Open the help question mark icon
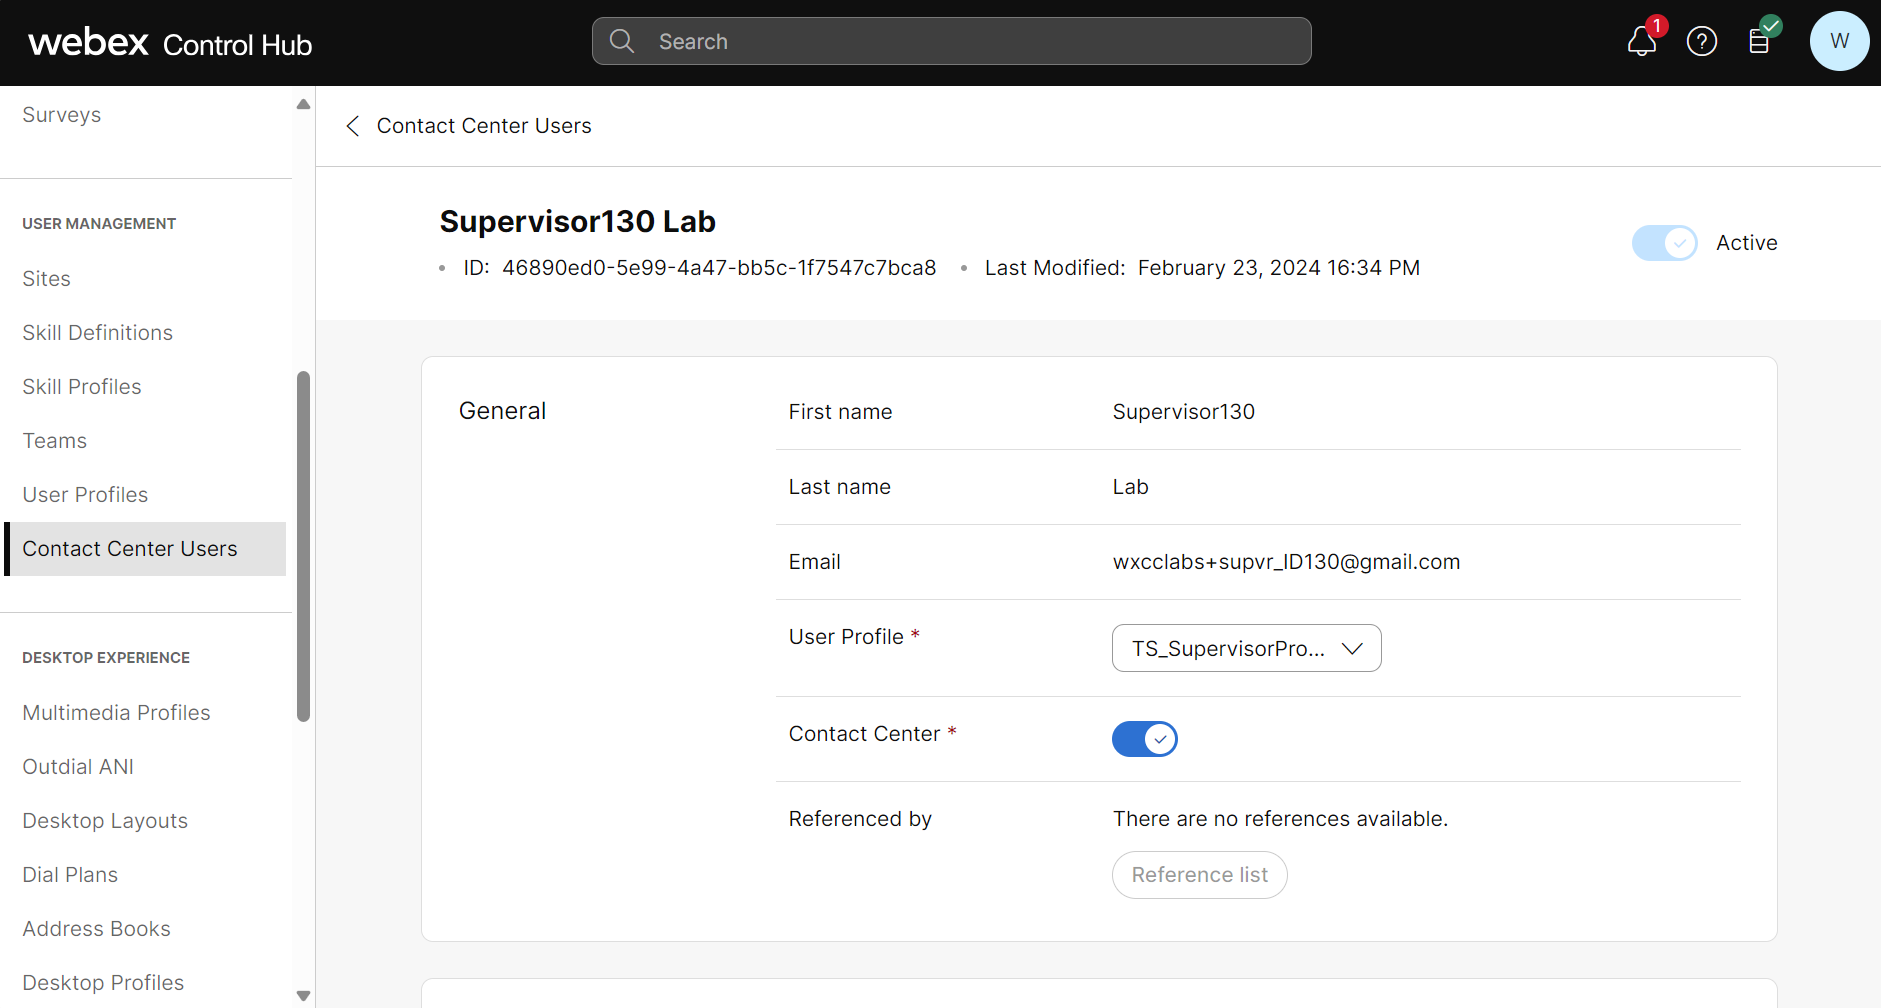Image resolution: width=1881 pixels, height=1008 pixels. coord(1702,41)
